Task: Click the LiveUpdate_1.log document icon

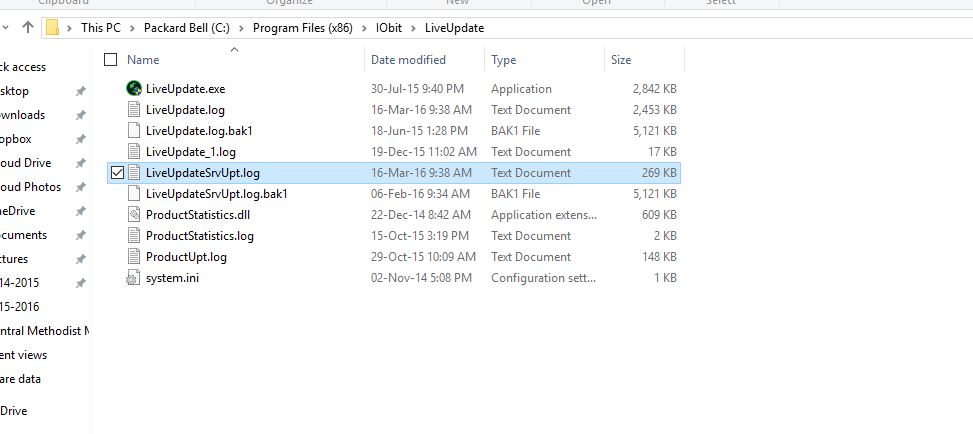Action: (x=133, y=151)
